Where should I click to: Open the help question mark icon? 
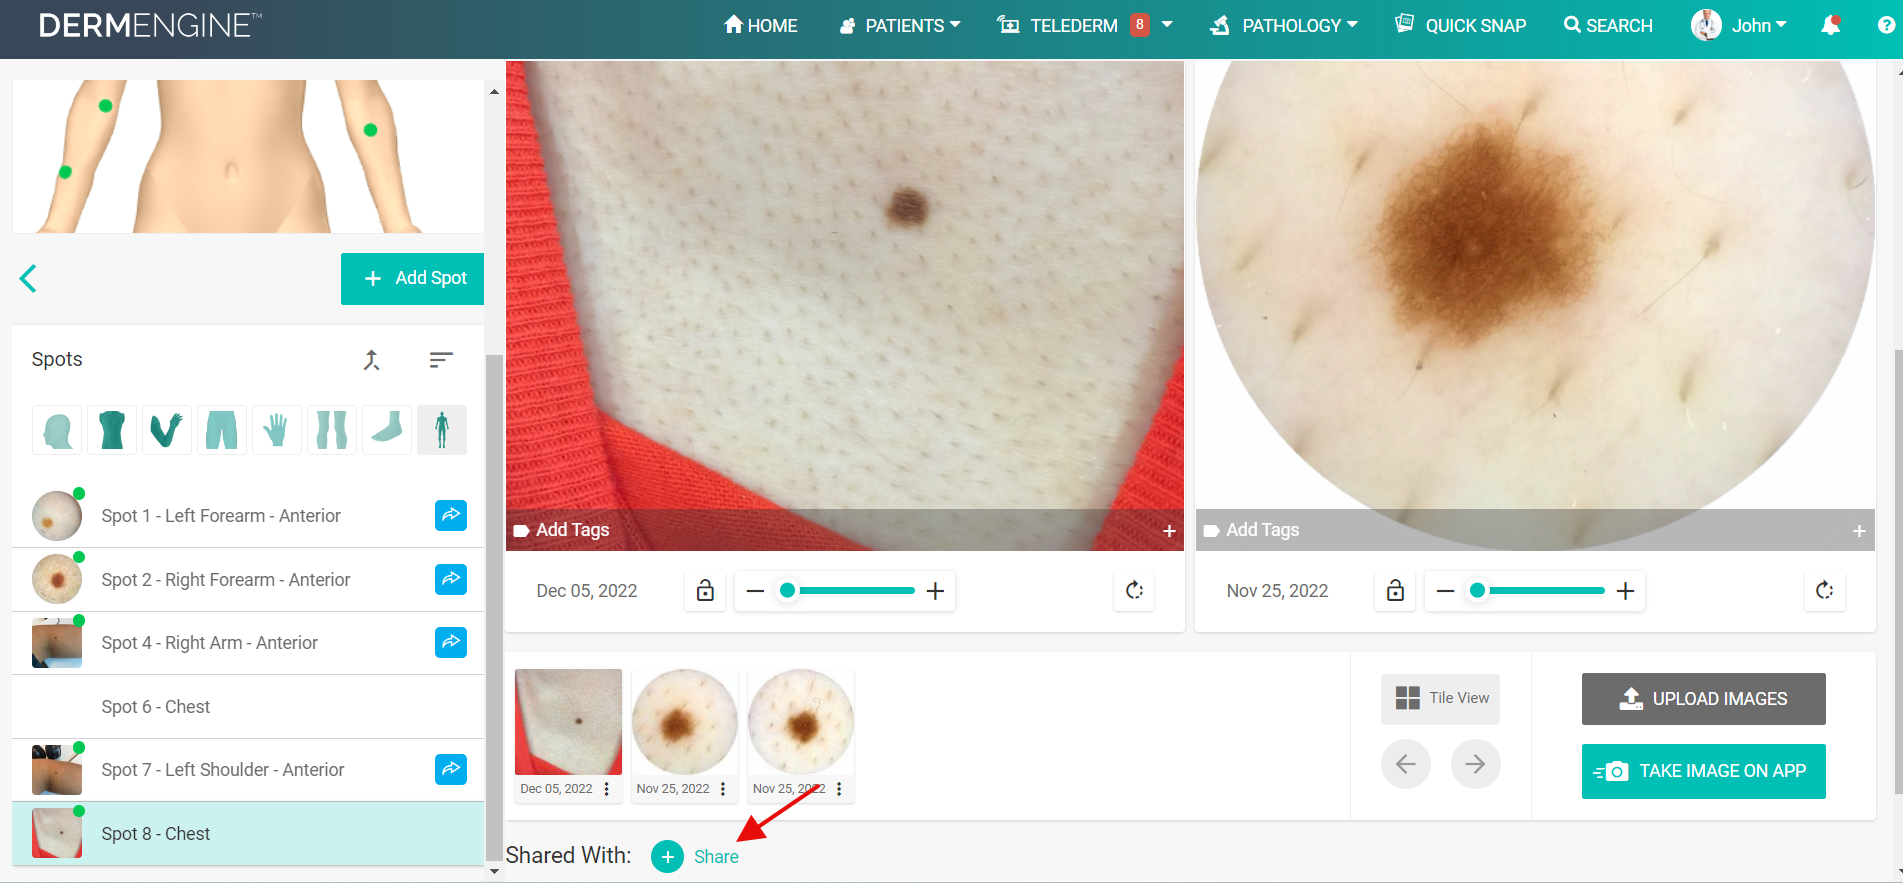point(1886,26)
